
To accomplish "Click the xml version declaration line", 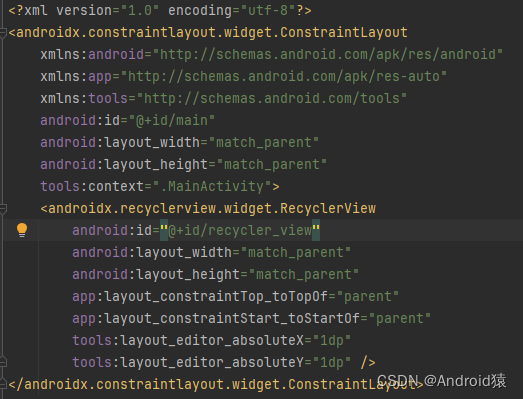I will point(160,10).
